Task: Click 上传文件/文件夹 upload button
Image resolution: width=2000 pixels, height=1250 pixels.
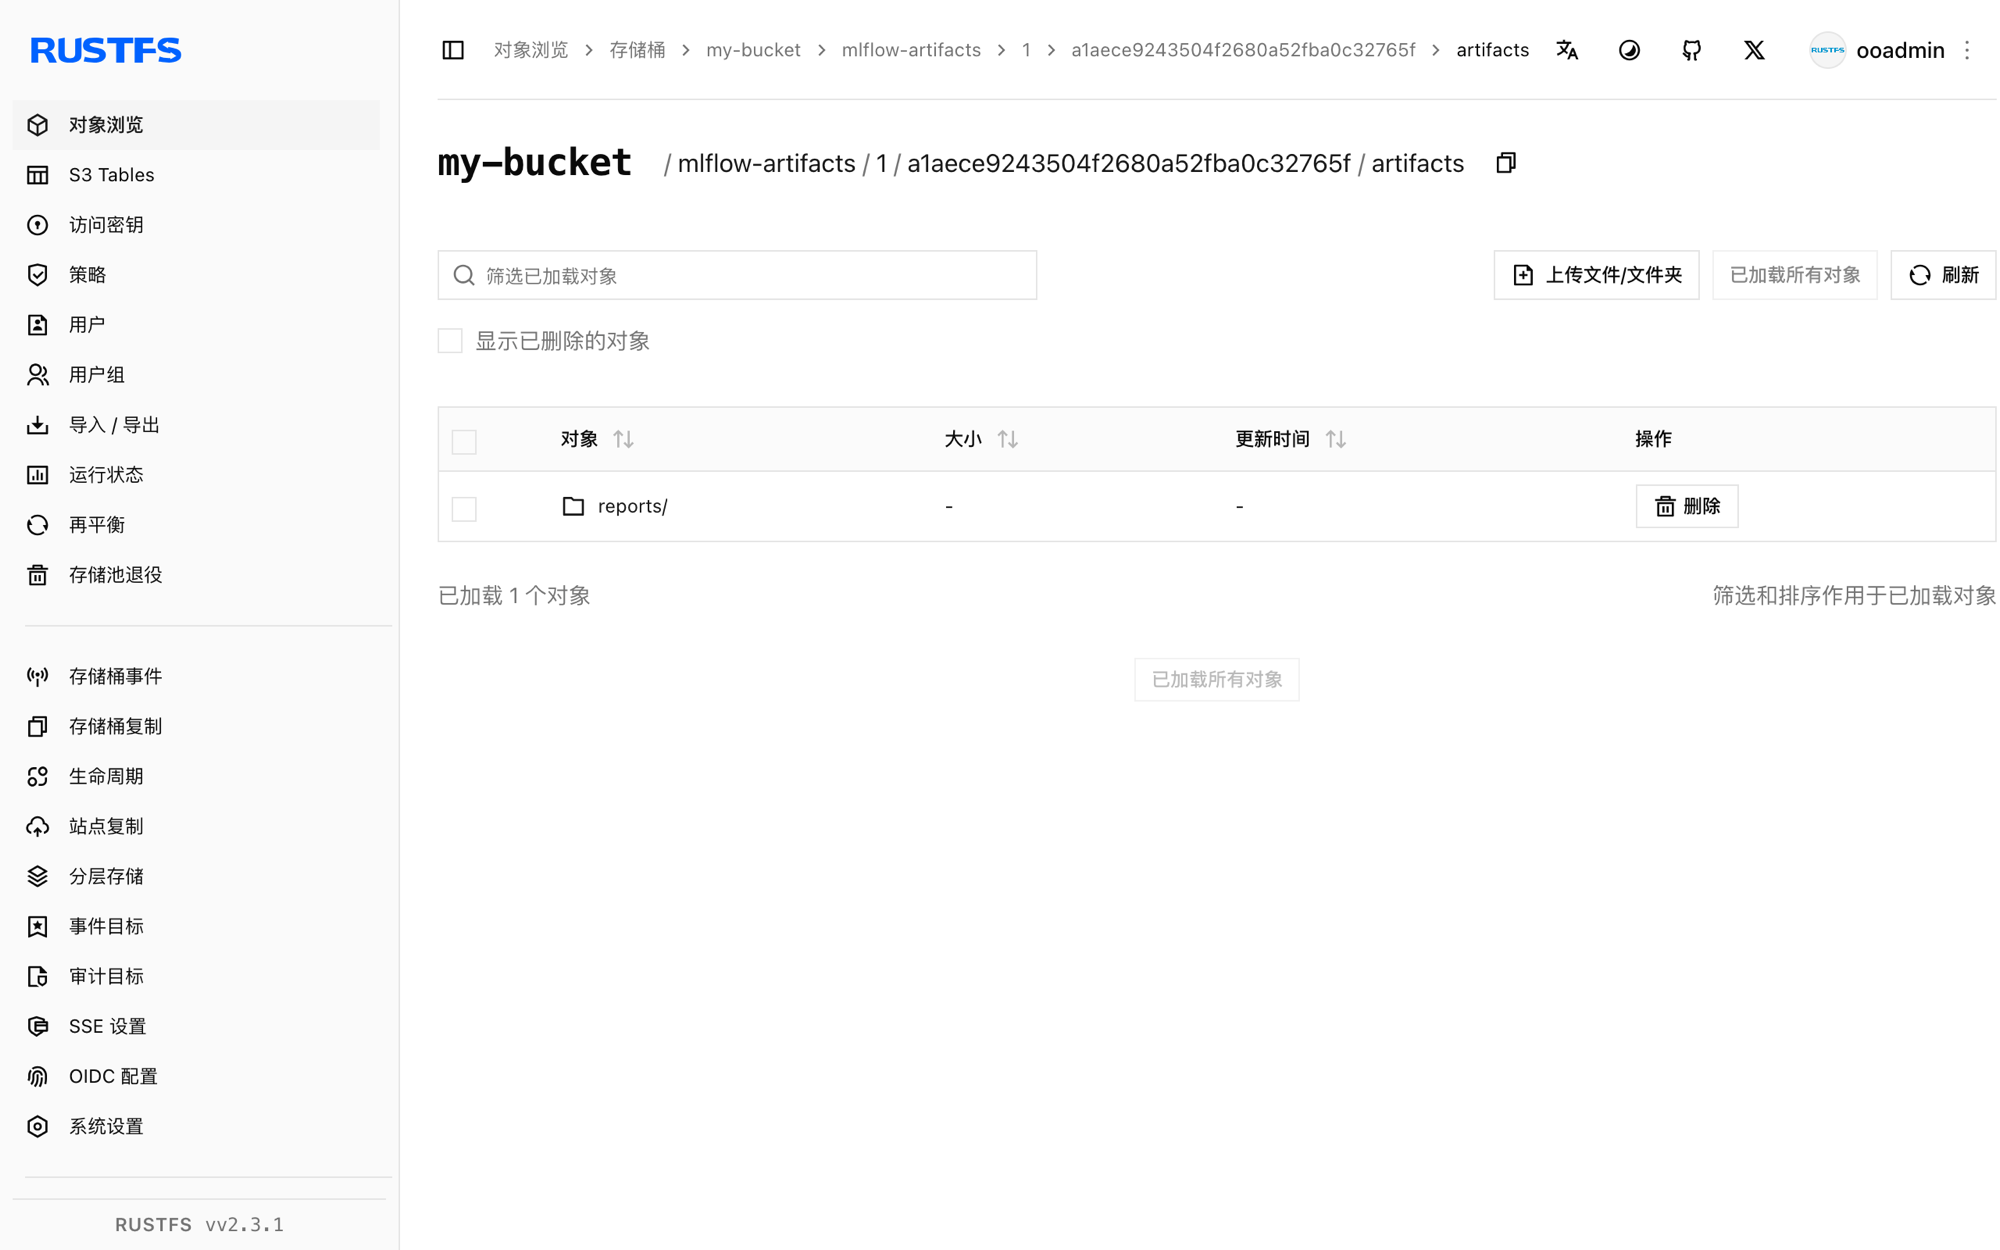Action: (1596, 275)
